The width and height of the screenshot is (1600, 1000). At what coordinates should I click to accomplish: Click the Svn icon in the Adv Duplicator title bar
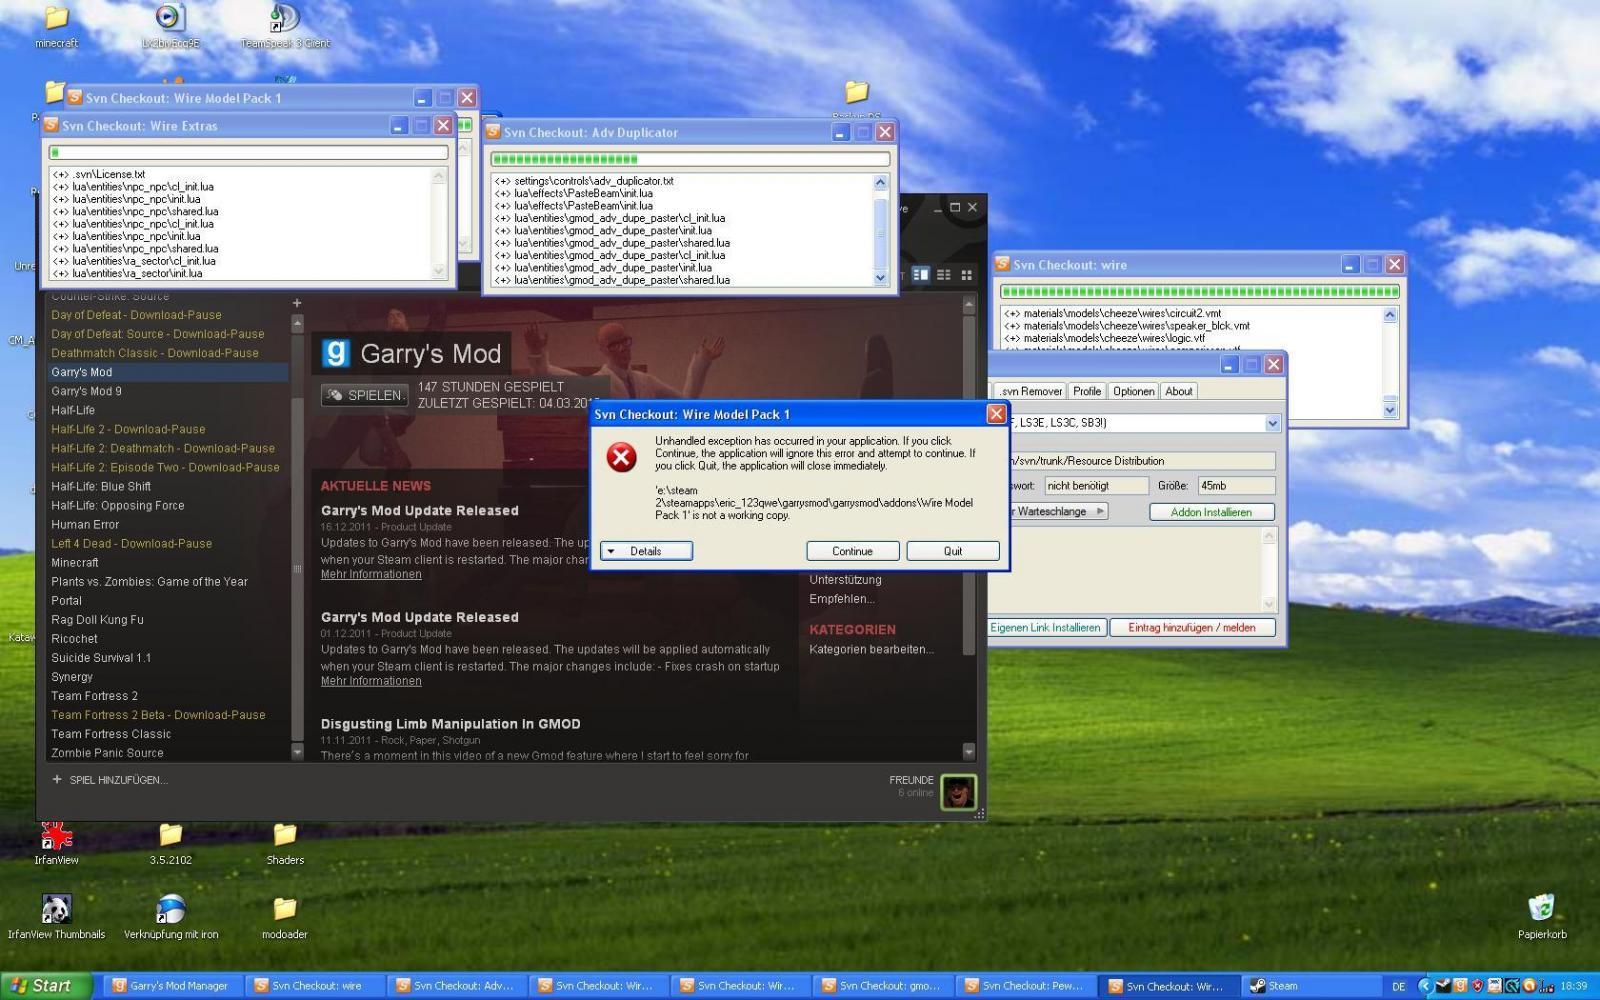[492, 132]
